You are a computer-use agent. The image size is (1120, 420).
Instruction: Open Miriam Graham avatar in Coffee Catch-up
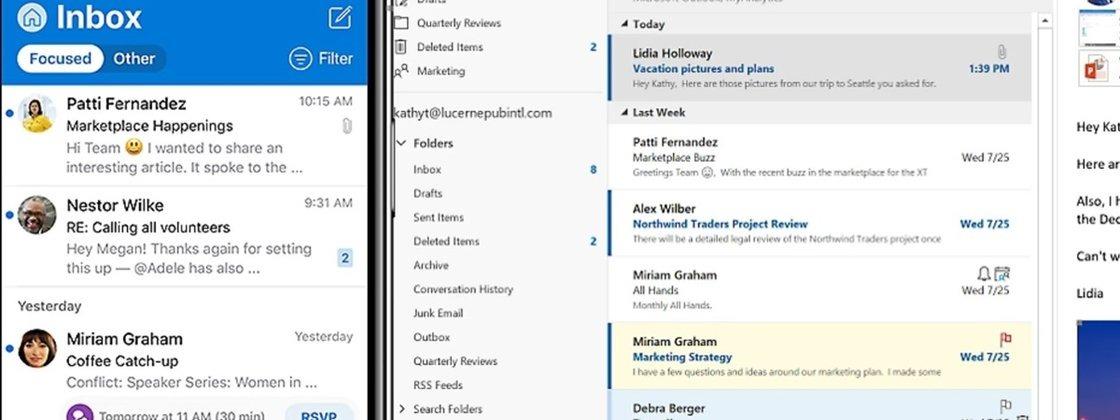pyautogui.click(x=37, y=348)
